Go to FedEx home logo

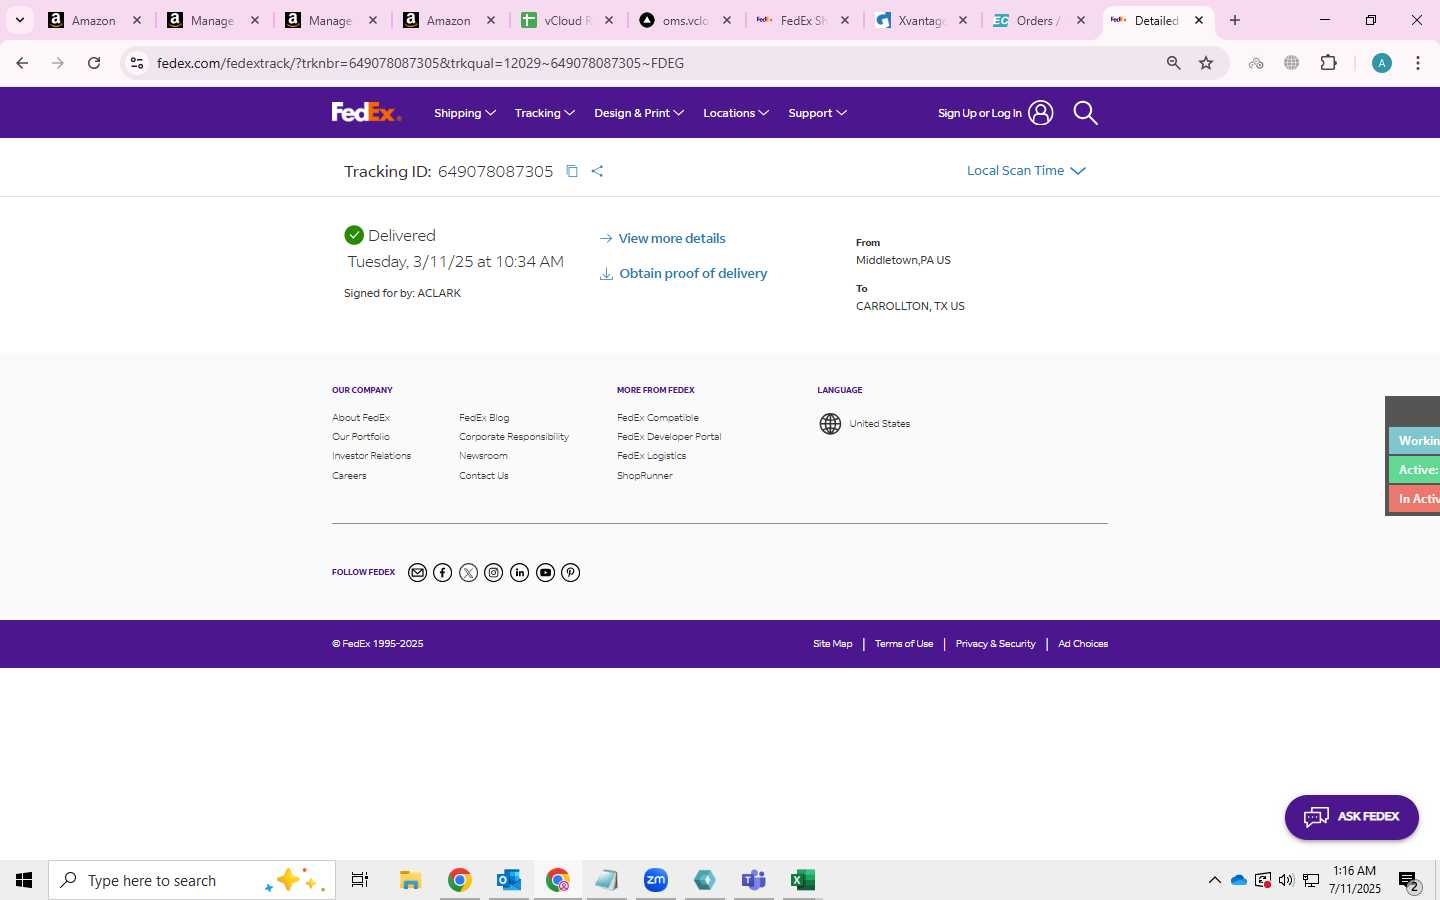click(x=366, y=112)
